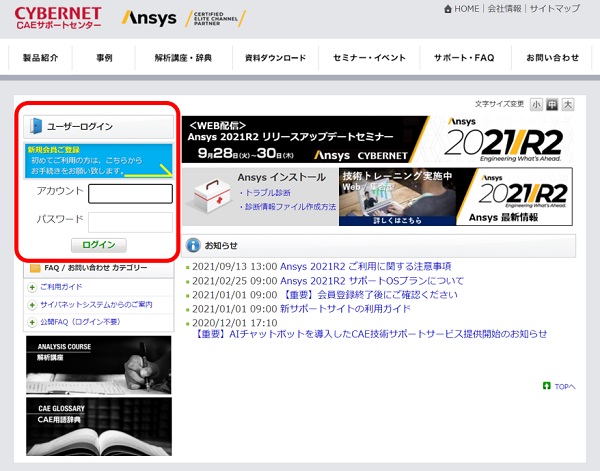Click the 新規会員ご登録 blue banner
Screen dimensions: 600x471
click(x=99, y=161)
